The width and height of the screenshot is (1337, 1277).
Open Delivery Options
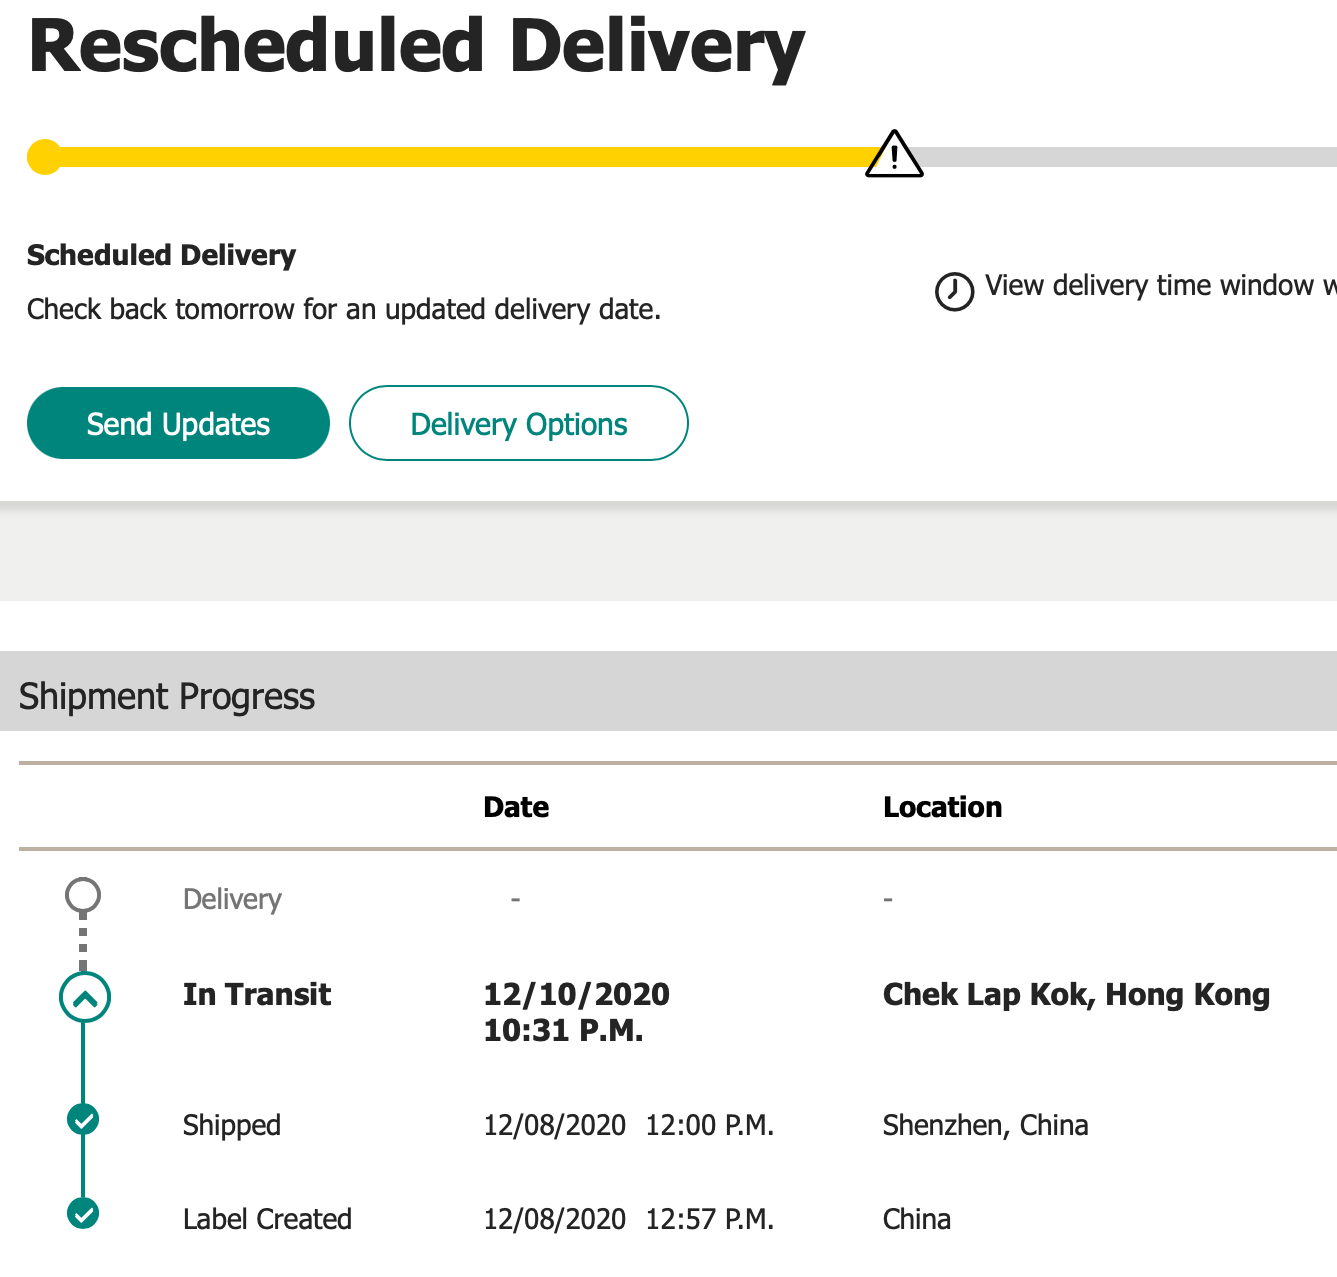[x=518, y=423]
